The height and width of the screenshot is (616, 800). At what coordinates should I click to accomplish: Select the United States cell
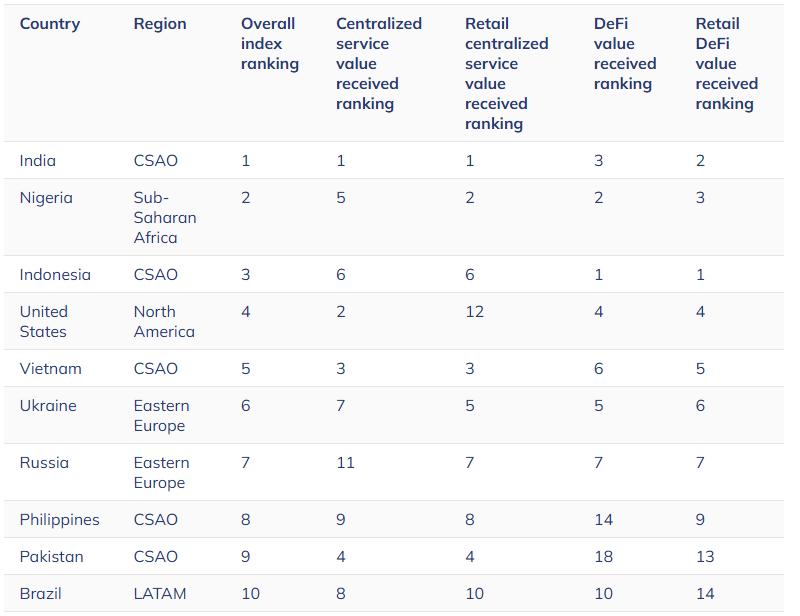[43, 322]
